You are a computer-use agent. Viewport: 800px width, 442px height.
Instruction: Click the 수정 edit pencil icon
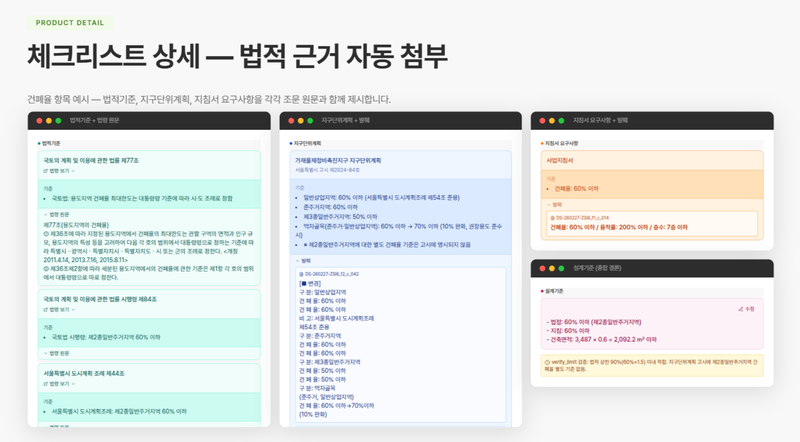pos(744,310)
